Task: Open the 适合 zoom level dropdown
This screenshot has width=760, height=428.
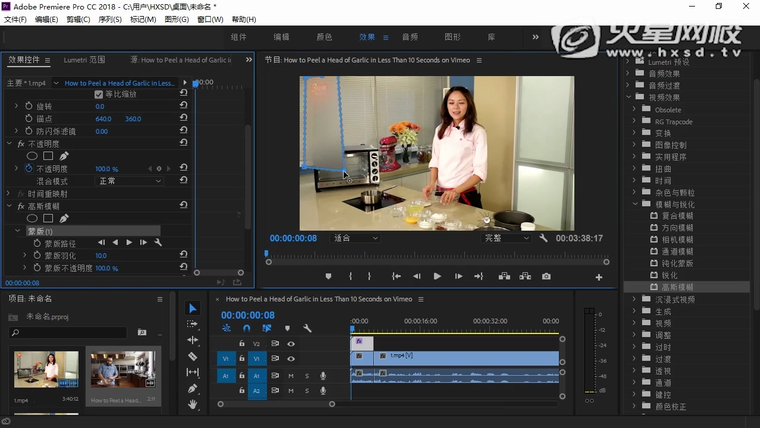Action: click(x=356, y=238)
